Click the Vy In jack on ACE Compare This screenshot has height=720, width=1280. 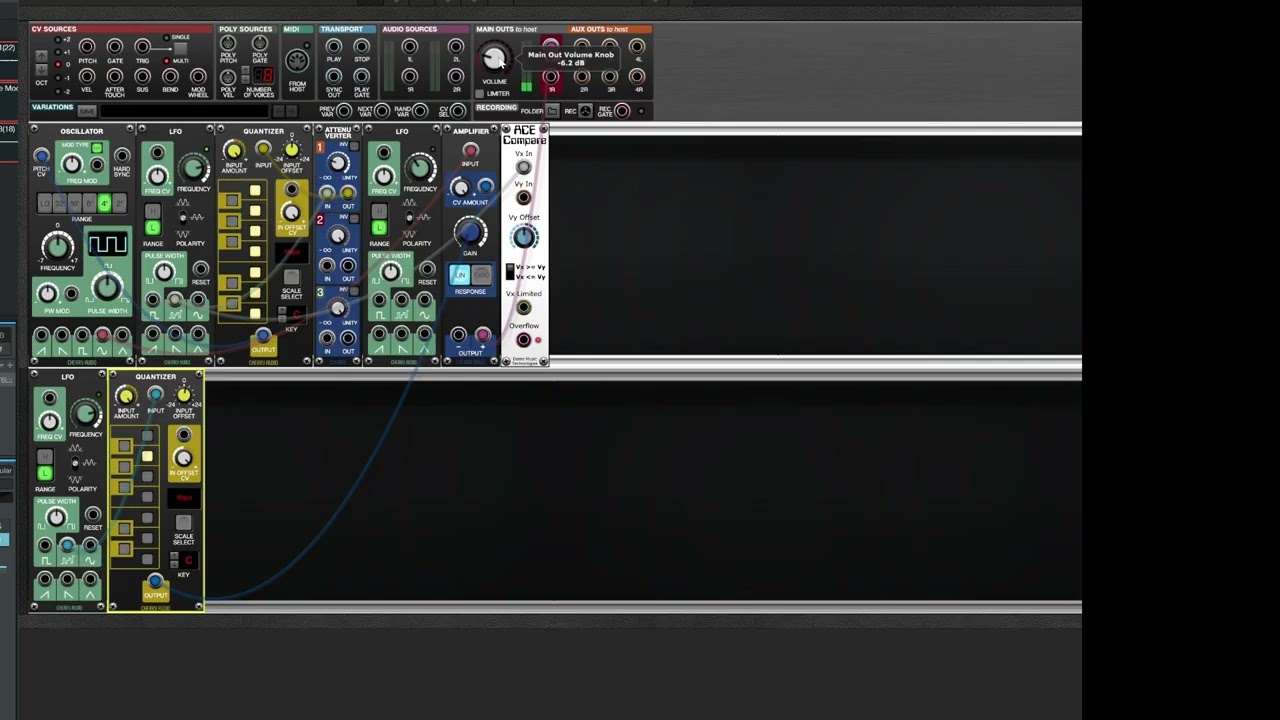pyautogui.click(x=523, y=197)
